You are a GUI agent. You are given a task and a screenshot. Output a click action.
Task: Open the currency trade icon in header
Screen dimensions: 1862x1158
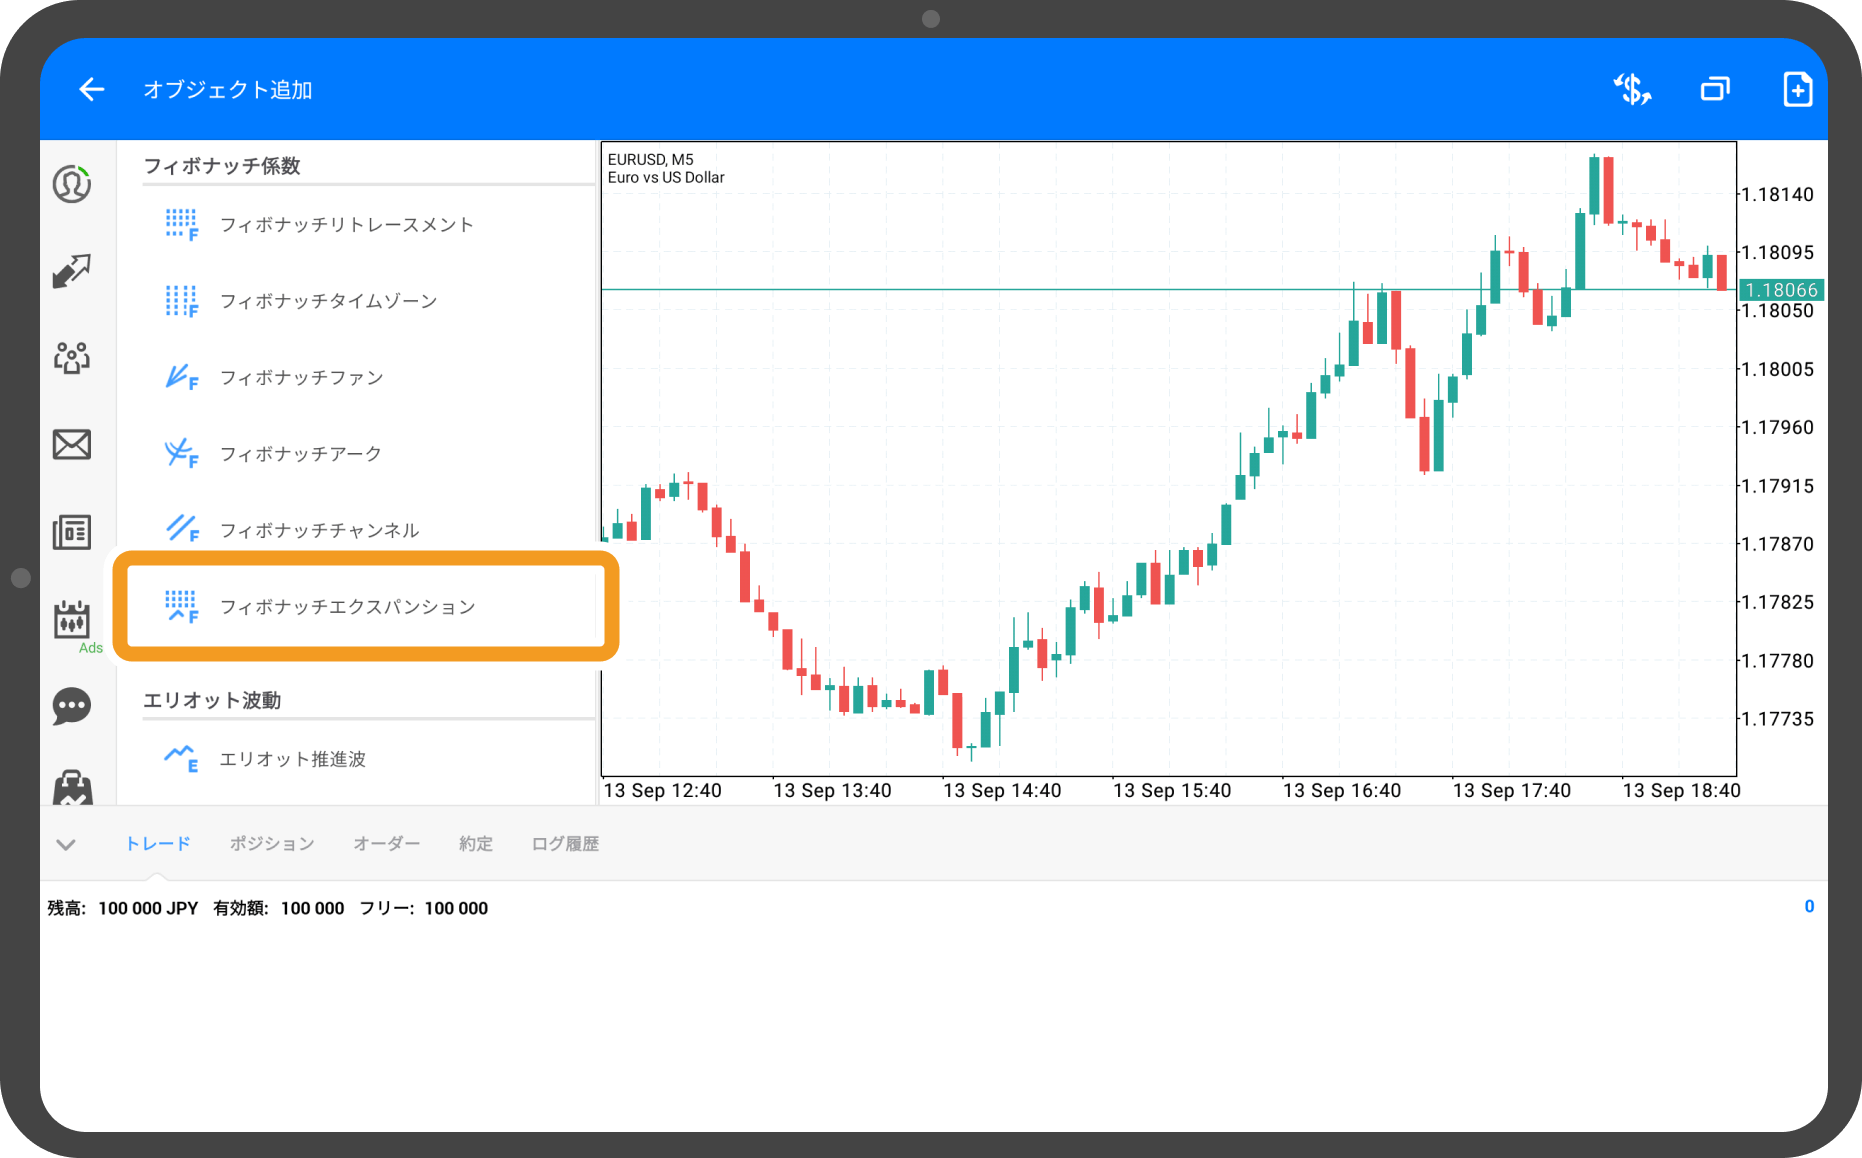click(1632, 90)
